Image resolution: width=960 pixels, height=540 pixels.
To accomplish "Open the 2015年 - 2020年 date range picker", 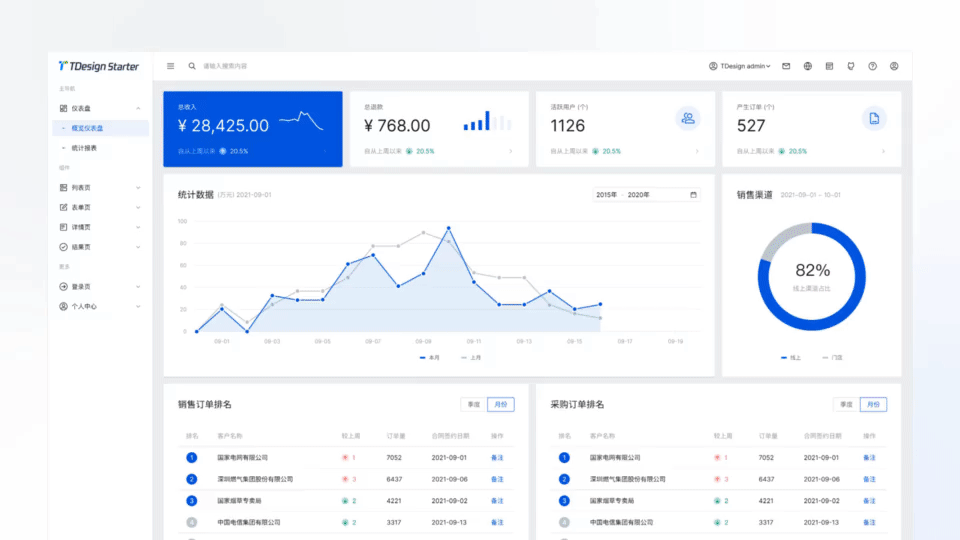I will (646, 195).
